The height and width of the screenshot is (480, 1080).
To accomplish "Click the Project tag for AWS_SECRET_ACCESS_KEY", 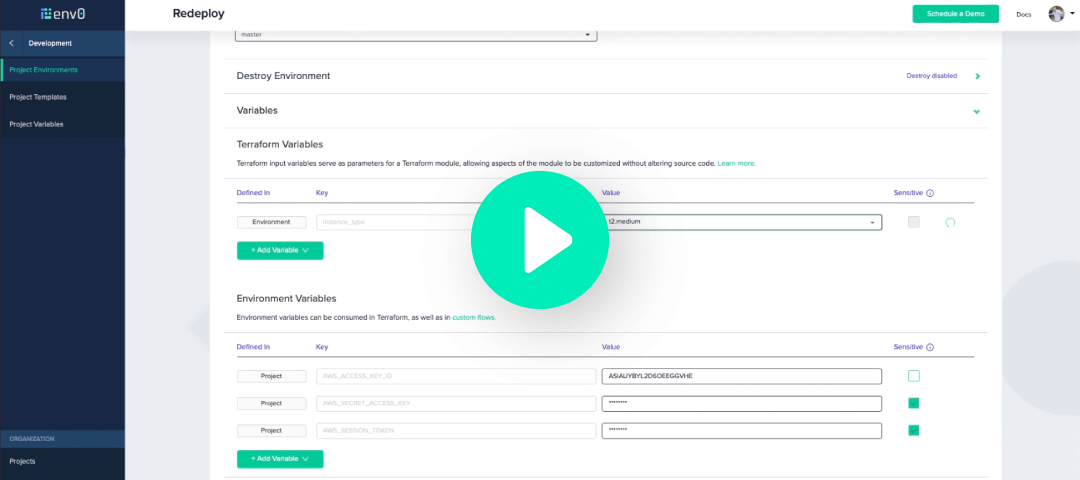I will [271, 404].
